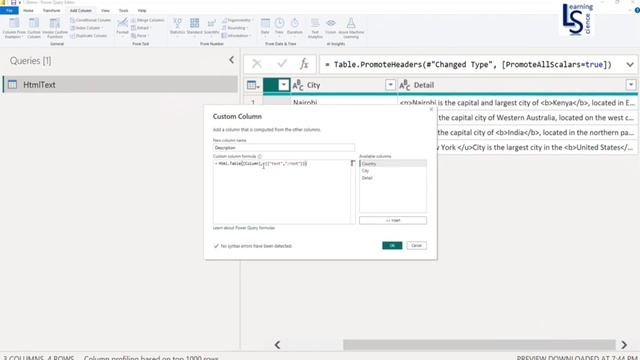Click the Detail column type icon
This screenshot has width=640, height=360.
pos(404,85)
